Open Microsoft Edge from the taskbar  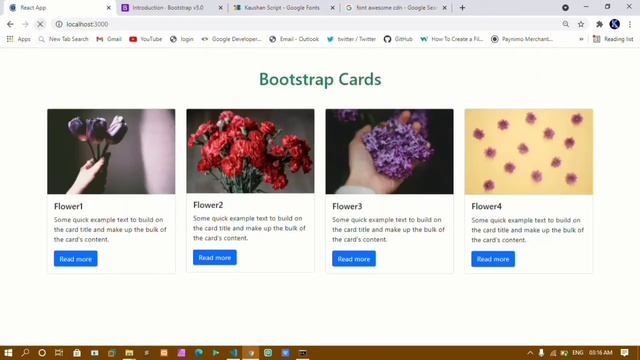pyautogui.click(x=199, y=353)
